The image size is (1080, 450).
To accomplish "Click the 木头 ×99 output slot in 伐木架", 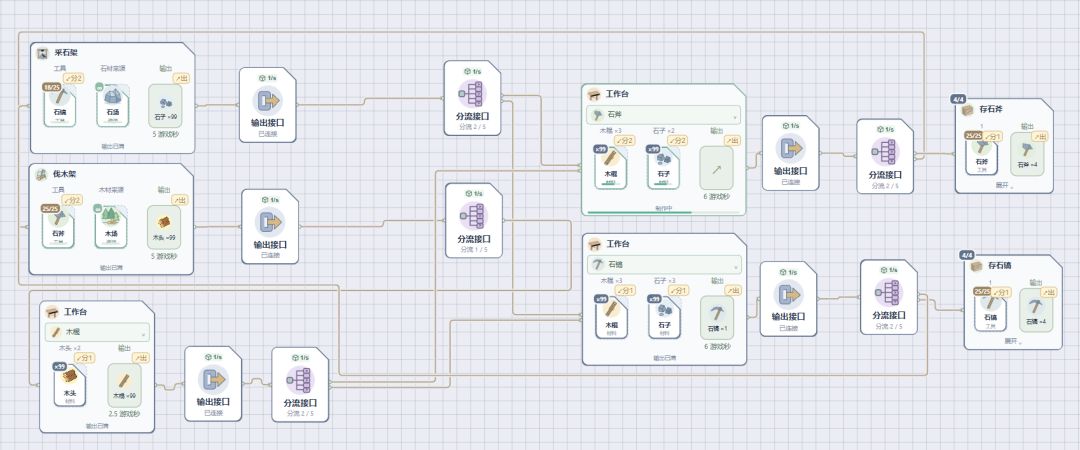I will pyautogui.click(x=164, y=227).
